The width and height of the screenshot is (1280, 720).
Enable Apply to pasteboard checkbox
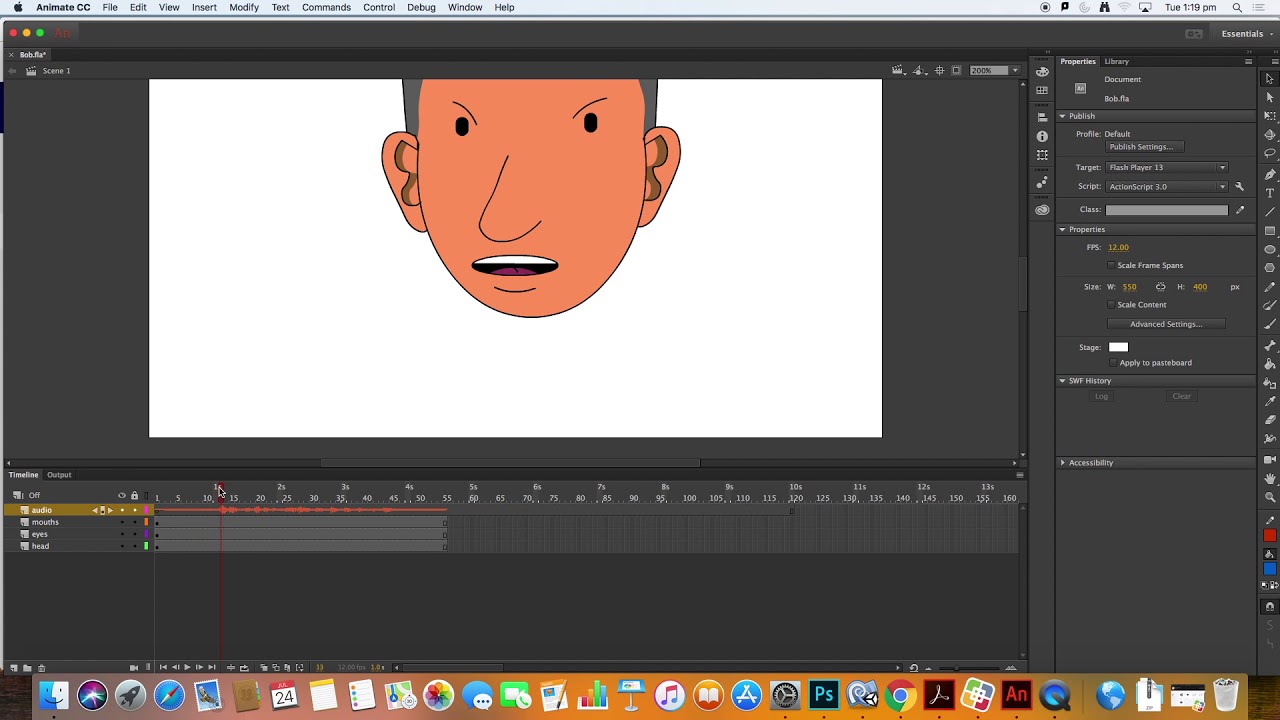(1113, 363)
